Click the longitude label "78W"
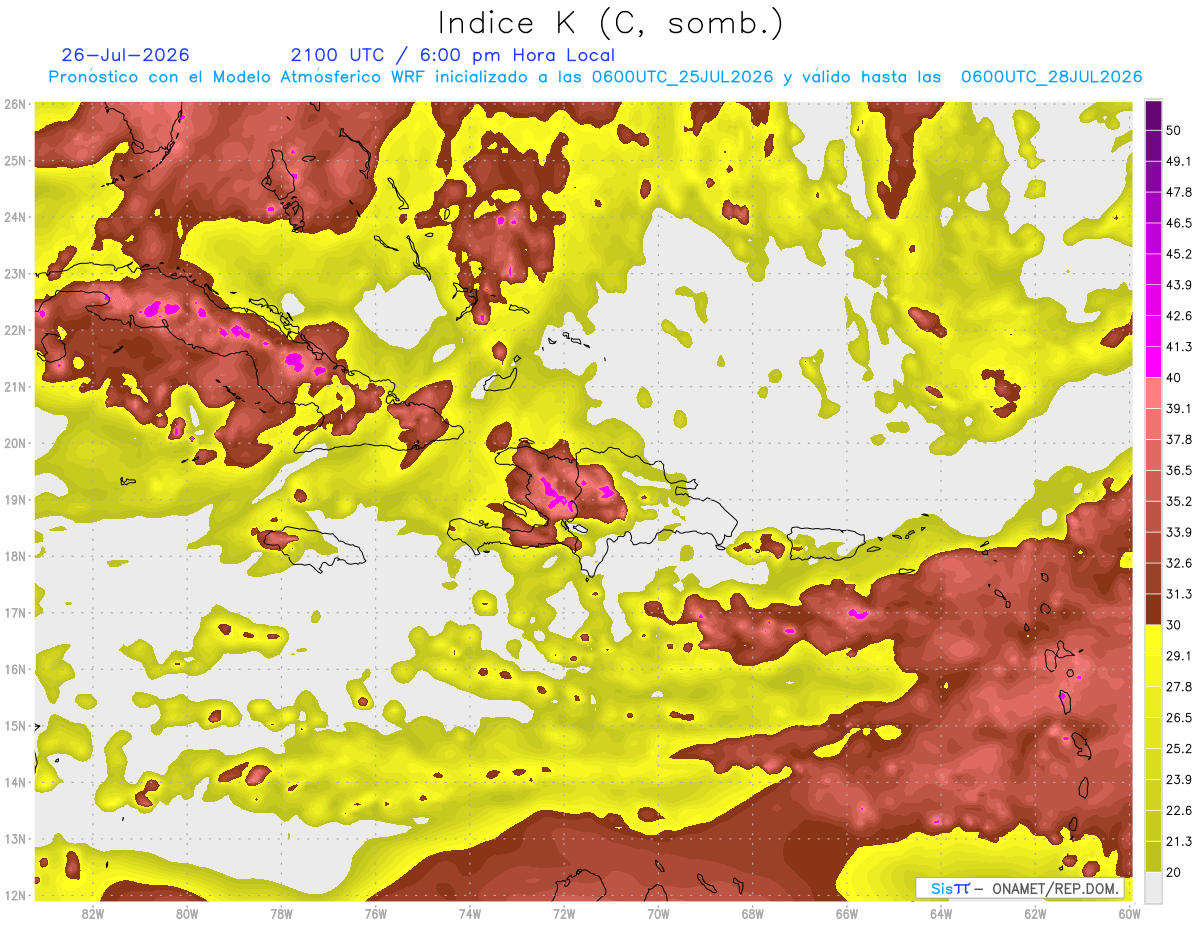The width and height of the screenshot is (1200, 927). (281, 914)
